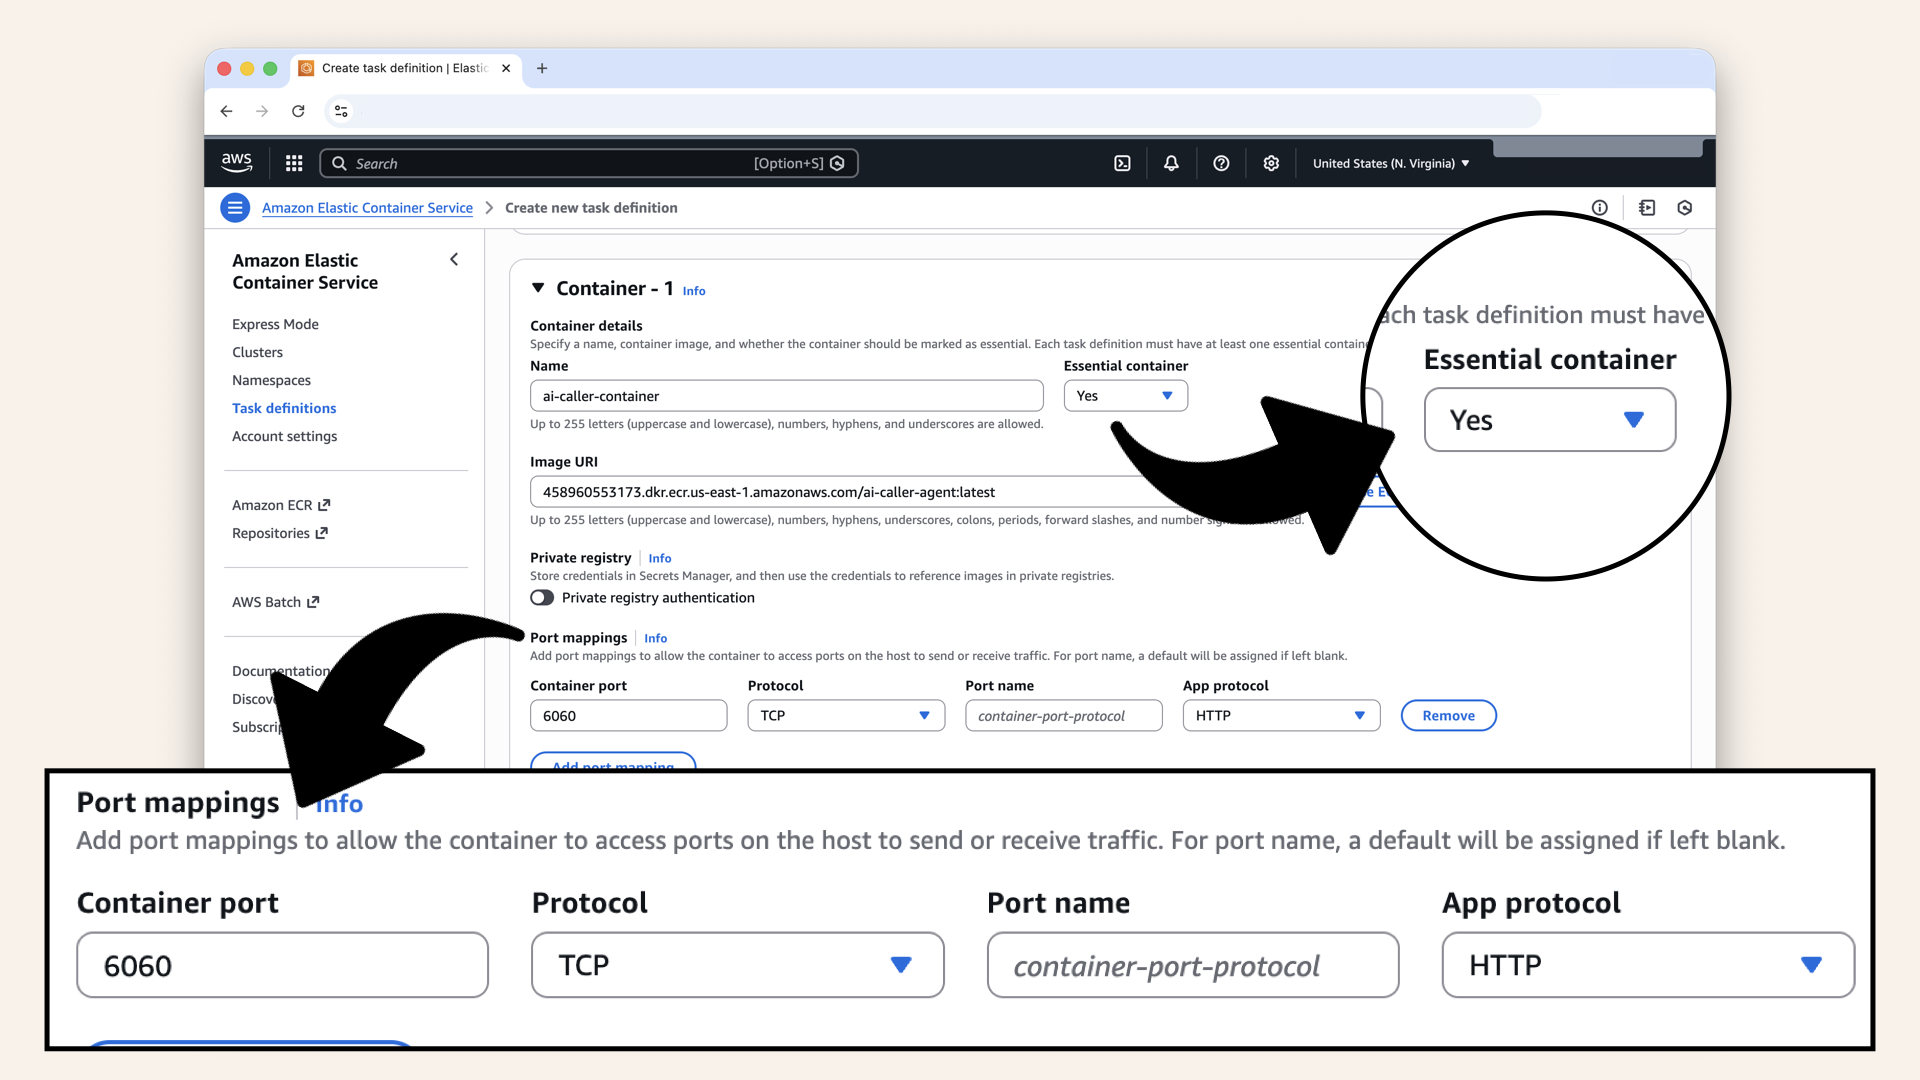
Task: Open the notifications bell
Action: tap(1171, 162)
